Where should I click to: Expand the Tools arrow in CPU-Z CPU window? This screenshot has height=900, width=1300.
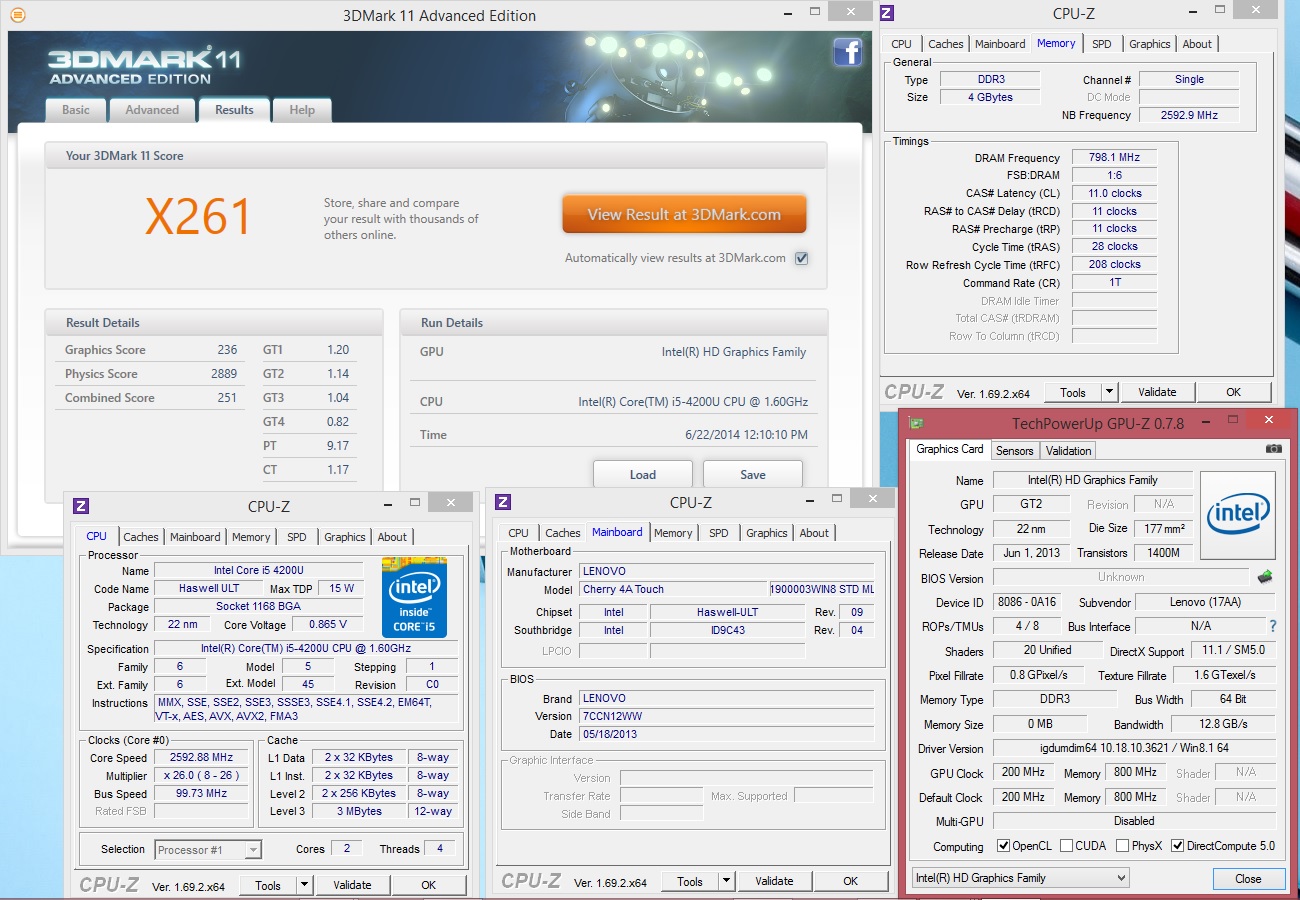click(x=305, y=885)
